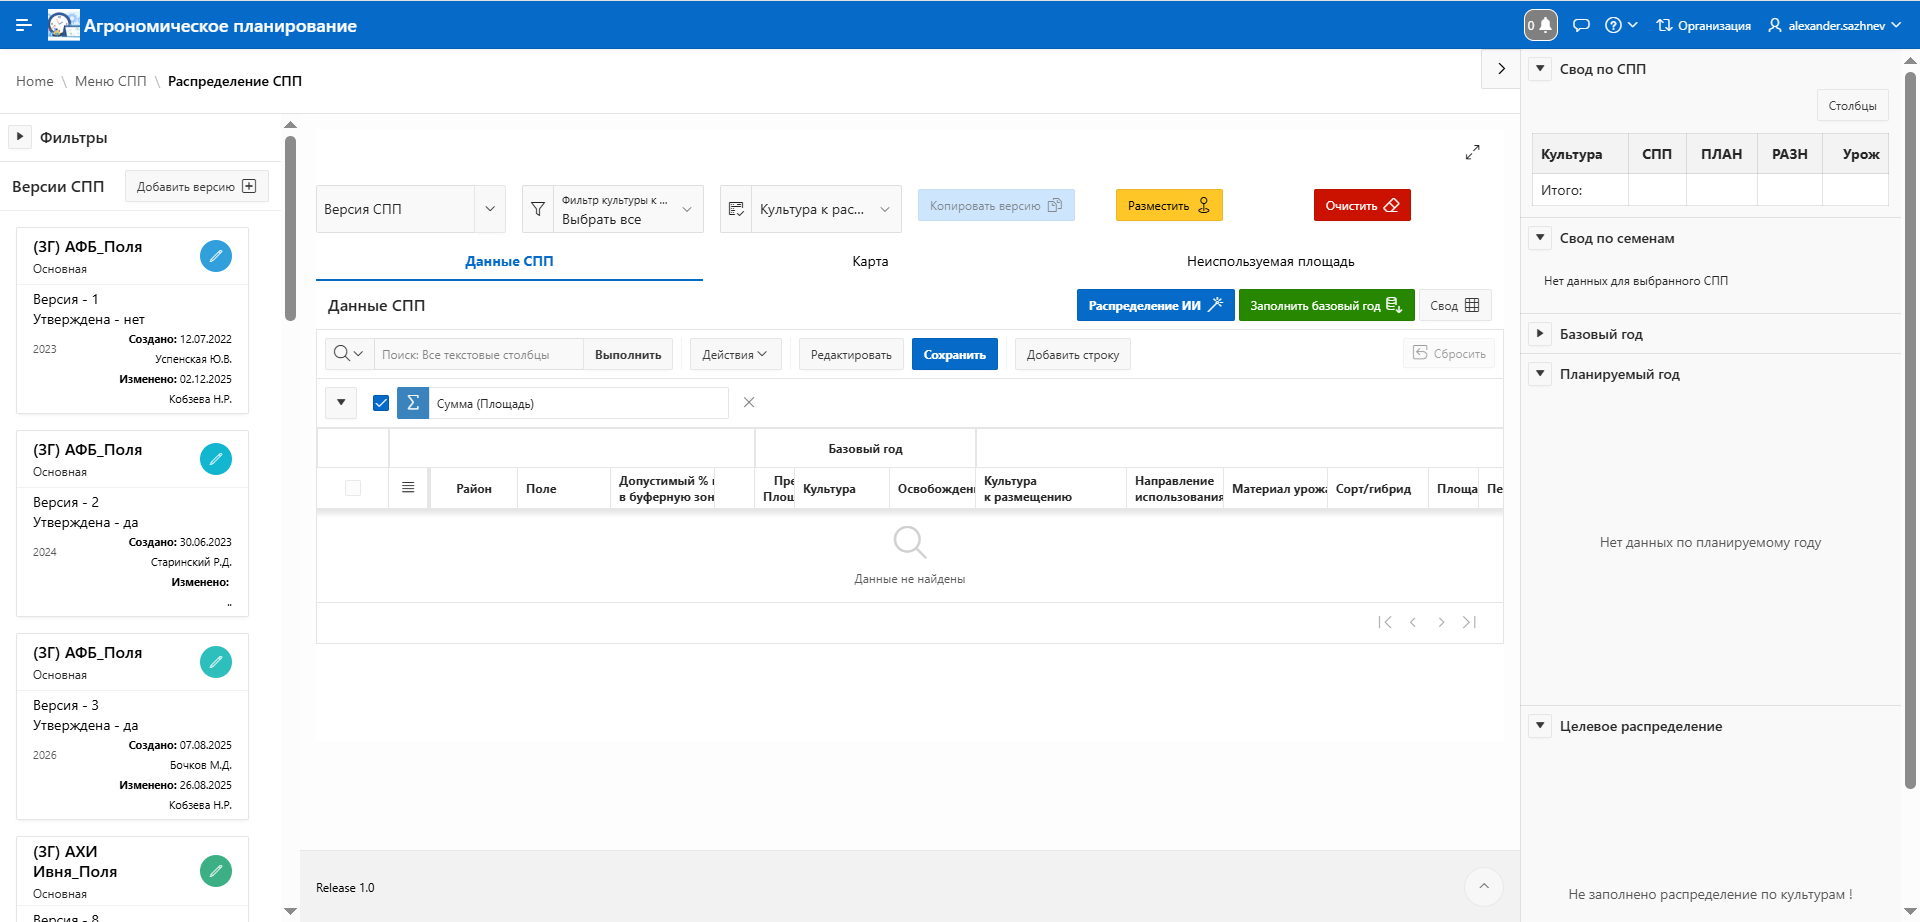The width and height of the screenshot is (1920, 922).
Task: Click the fullscreen expand arrows icon
Action: (1472, 152)
